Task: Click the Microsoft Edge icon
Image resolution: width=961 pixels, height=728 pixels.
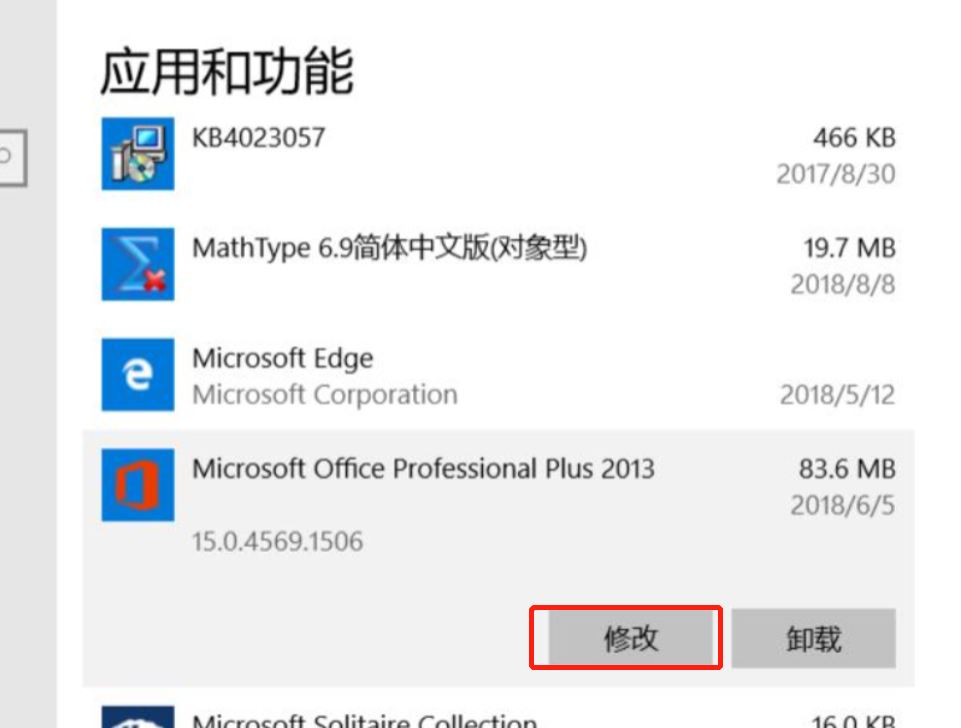Action: [x=137, y=375]
